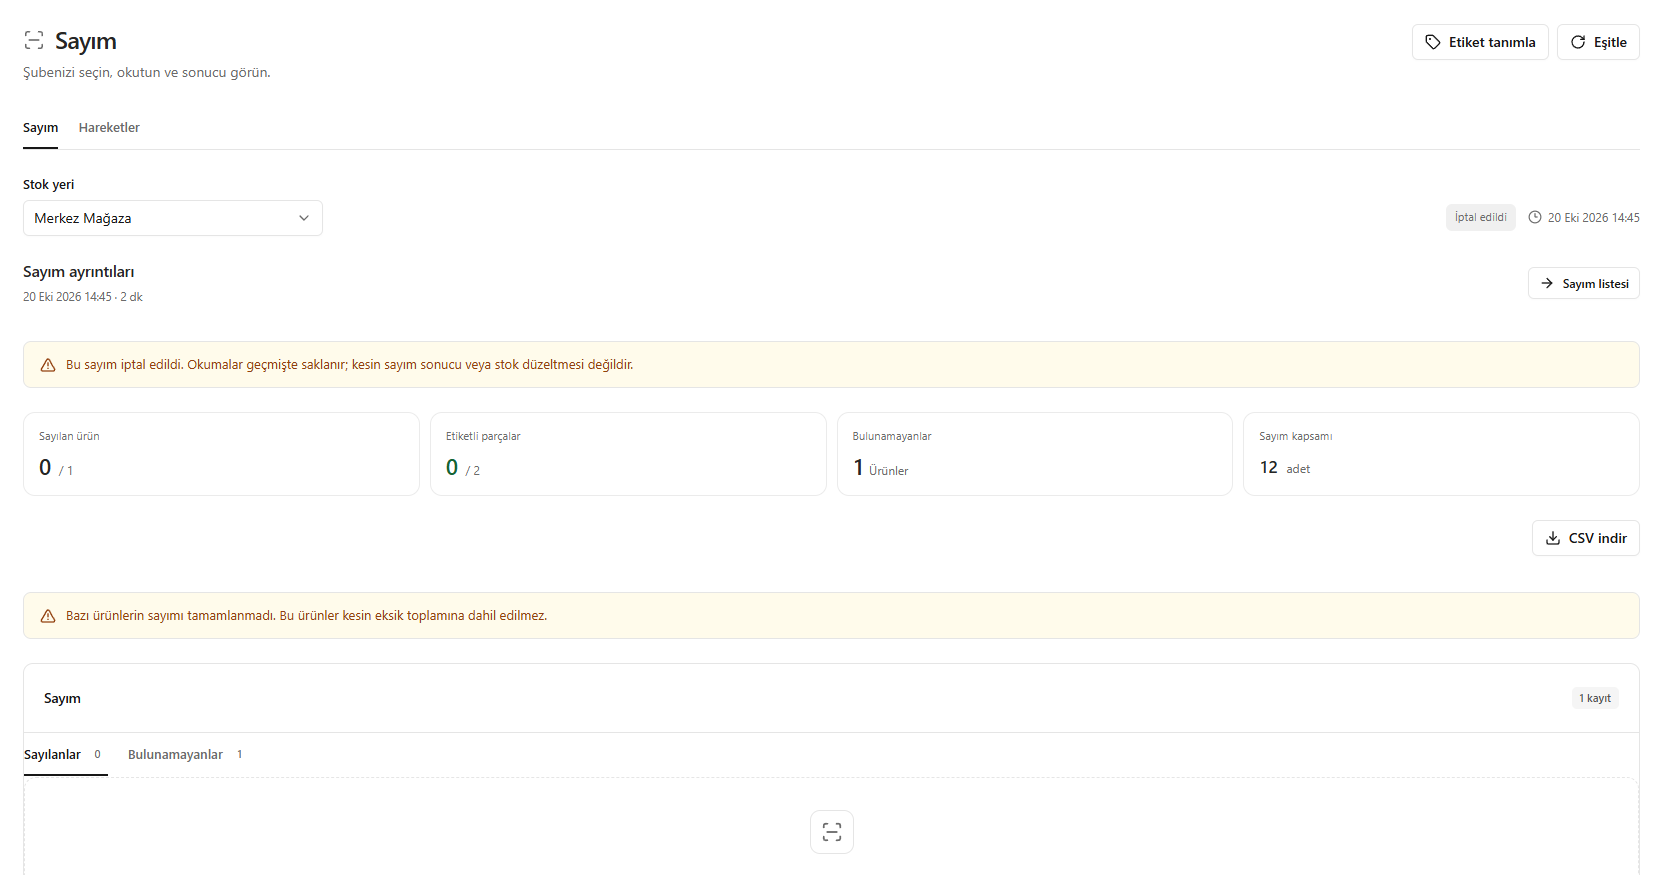The width and height of the screenshot is (1658, 875).
Task: Click the clock icon next to the date
Action: coord(1535,217)
